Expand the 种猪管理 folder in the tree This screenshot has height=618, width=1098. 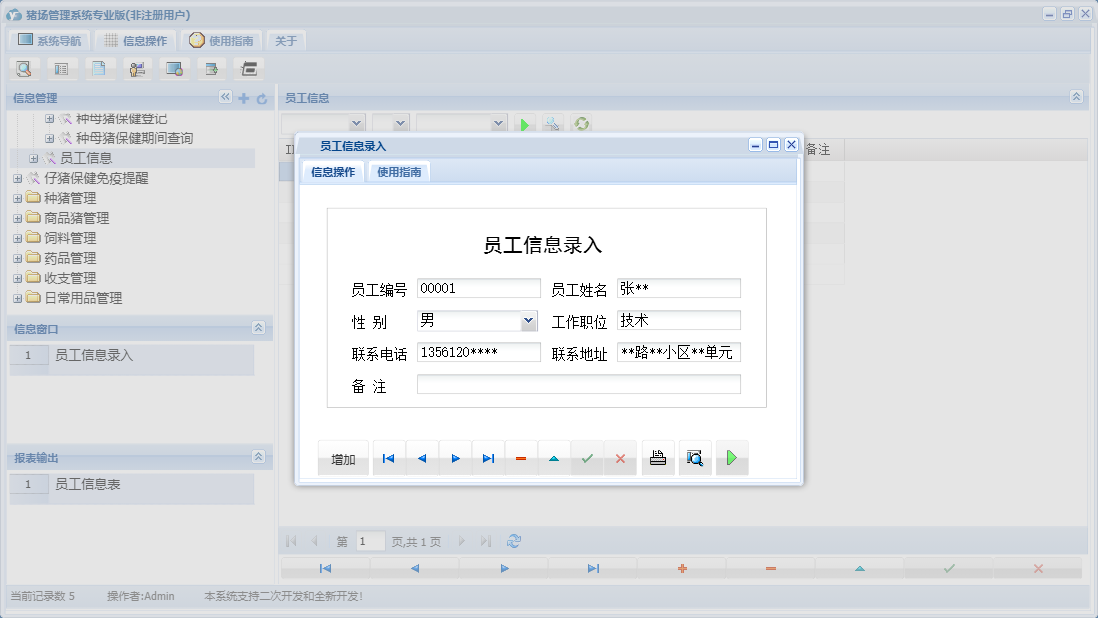pos(16,198)
